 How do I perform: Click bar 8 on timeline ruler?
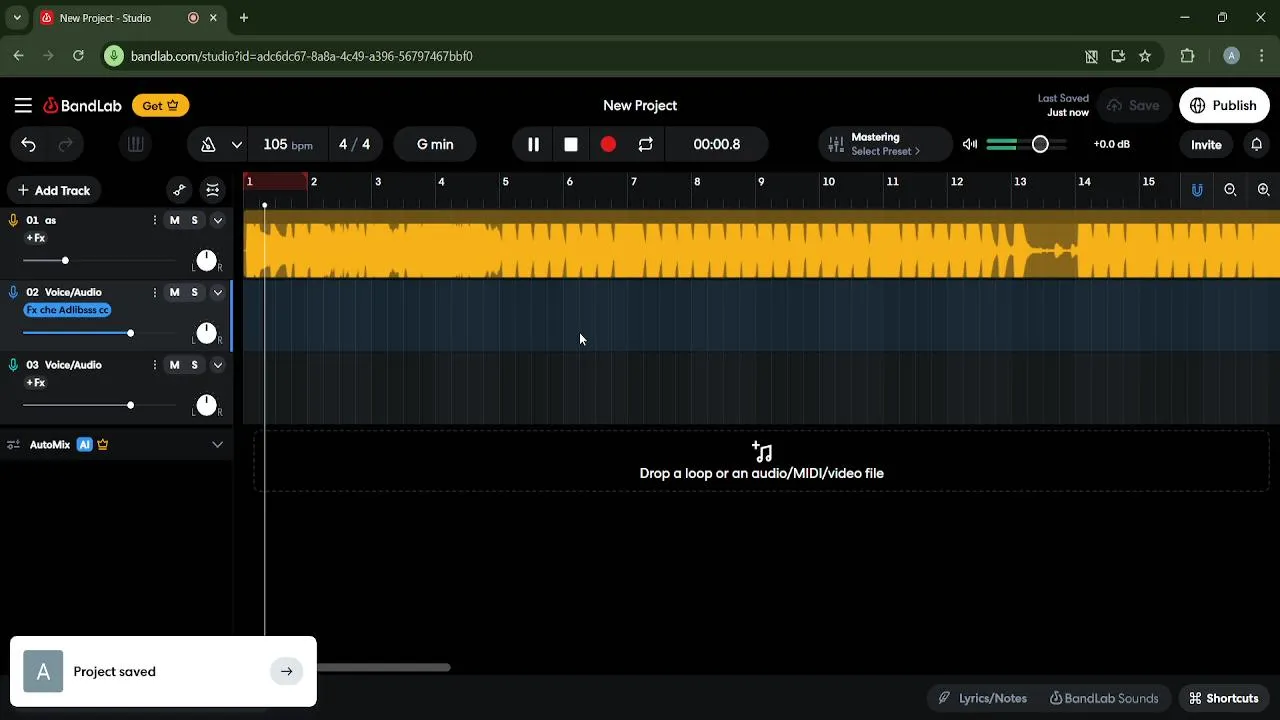click(697, 182)
